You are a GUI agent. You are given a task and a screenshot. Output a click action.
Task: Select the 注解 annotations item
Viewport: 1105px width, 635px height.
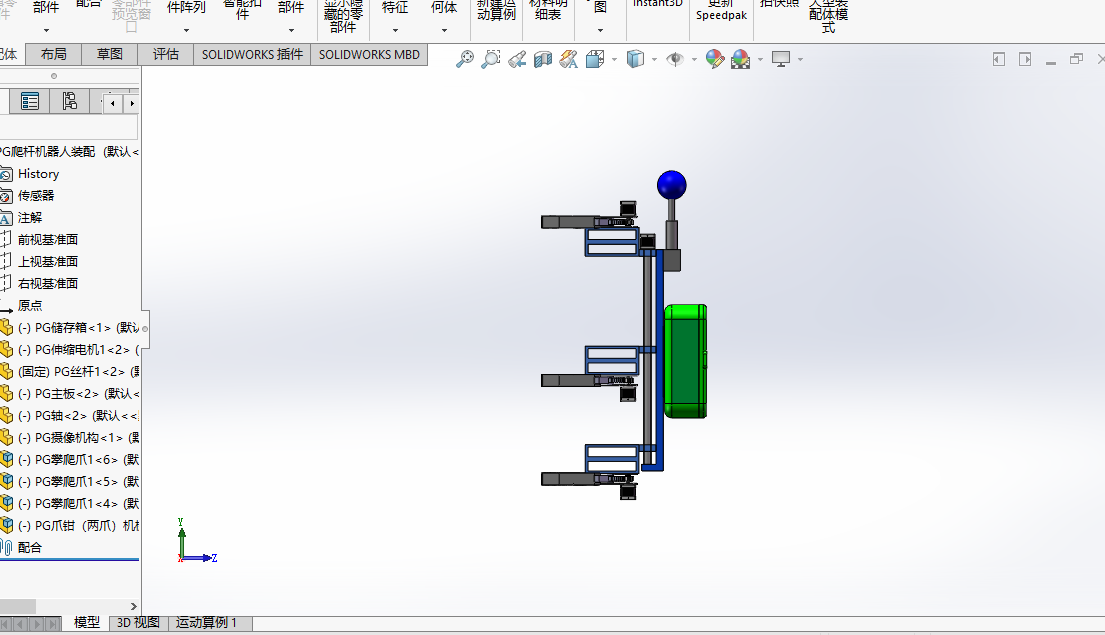(x=30, y=218)
